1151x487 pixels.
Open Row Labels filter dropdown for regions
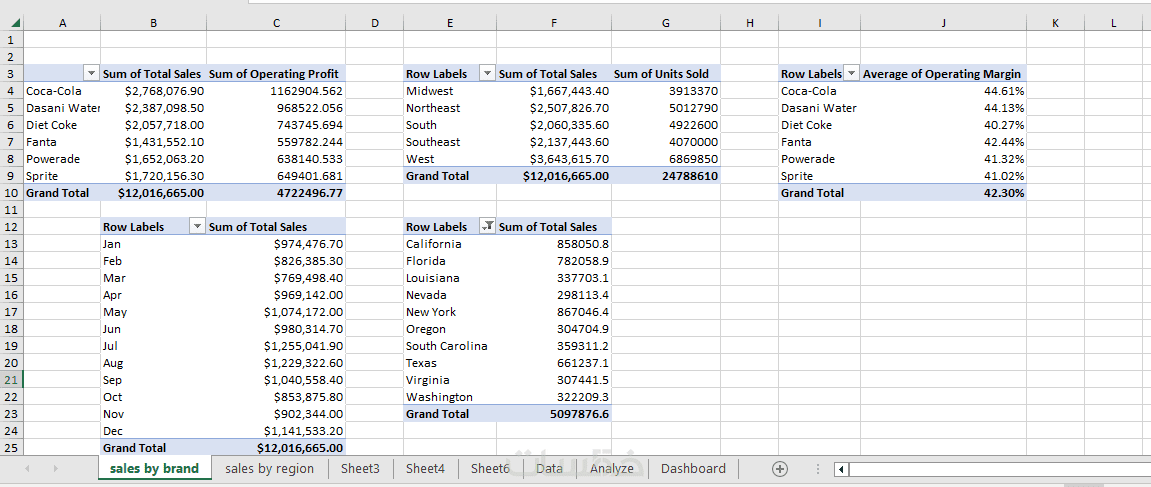[x=487, y=74]
